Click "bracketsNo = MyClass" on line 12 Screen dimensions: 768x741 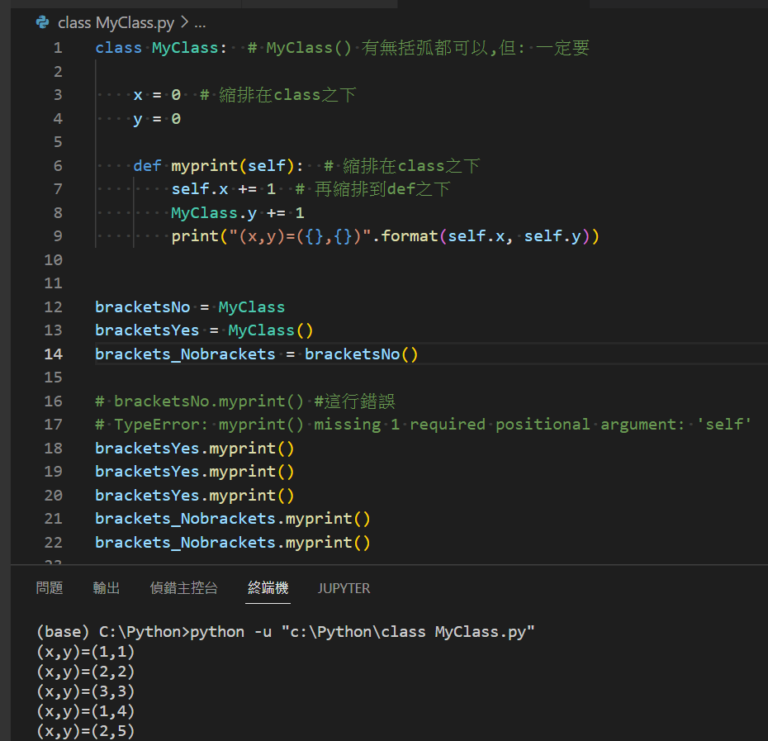coord(190,307)
